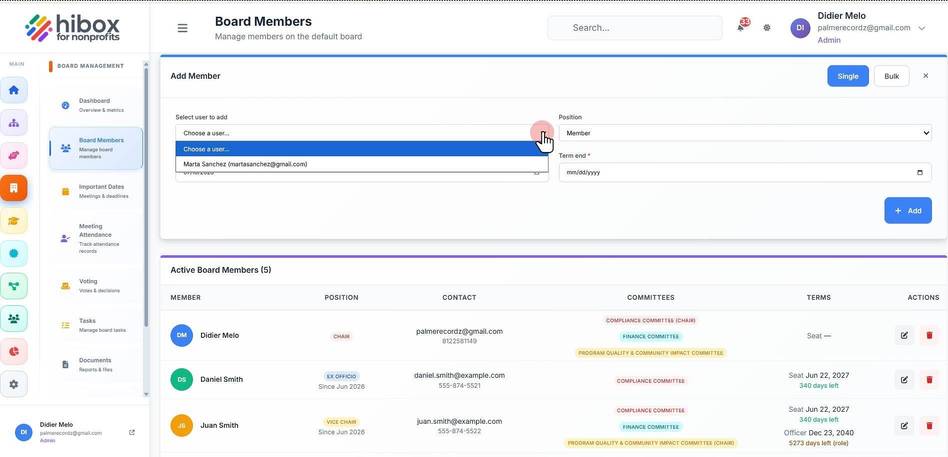Click the Vice Chair position badge
The image size is (948, 457).
click(x=342, y=422)
